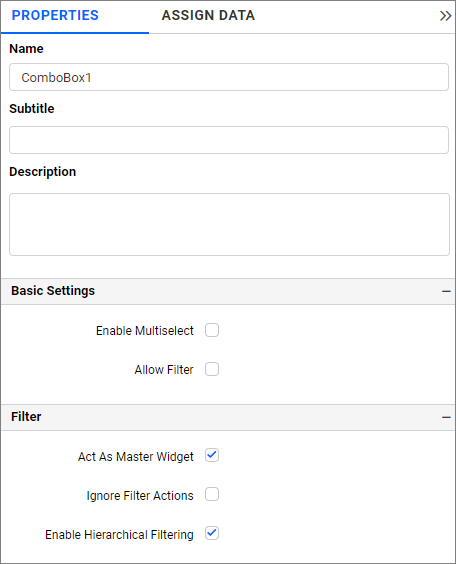Click inside the Description text area
The height and width of the screenshot is (564, 456).
pyautogui.click(x=229, y=224)
